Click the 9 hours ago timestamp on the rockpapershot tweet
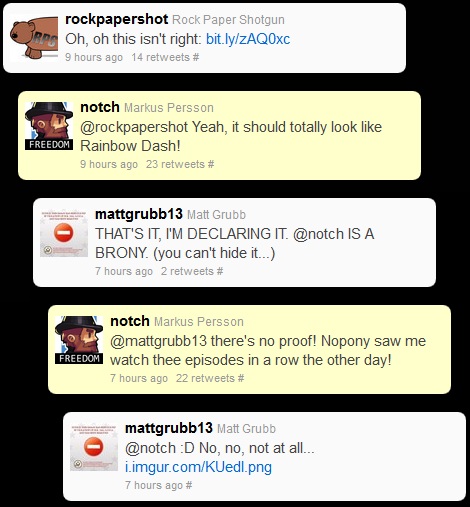The width and height of the screenshot is (470, 507). click(94, 57)
